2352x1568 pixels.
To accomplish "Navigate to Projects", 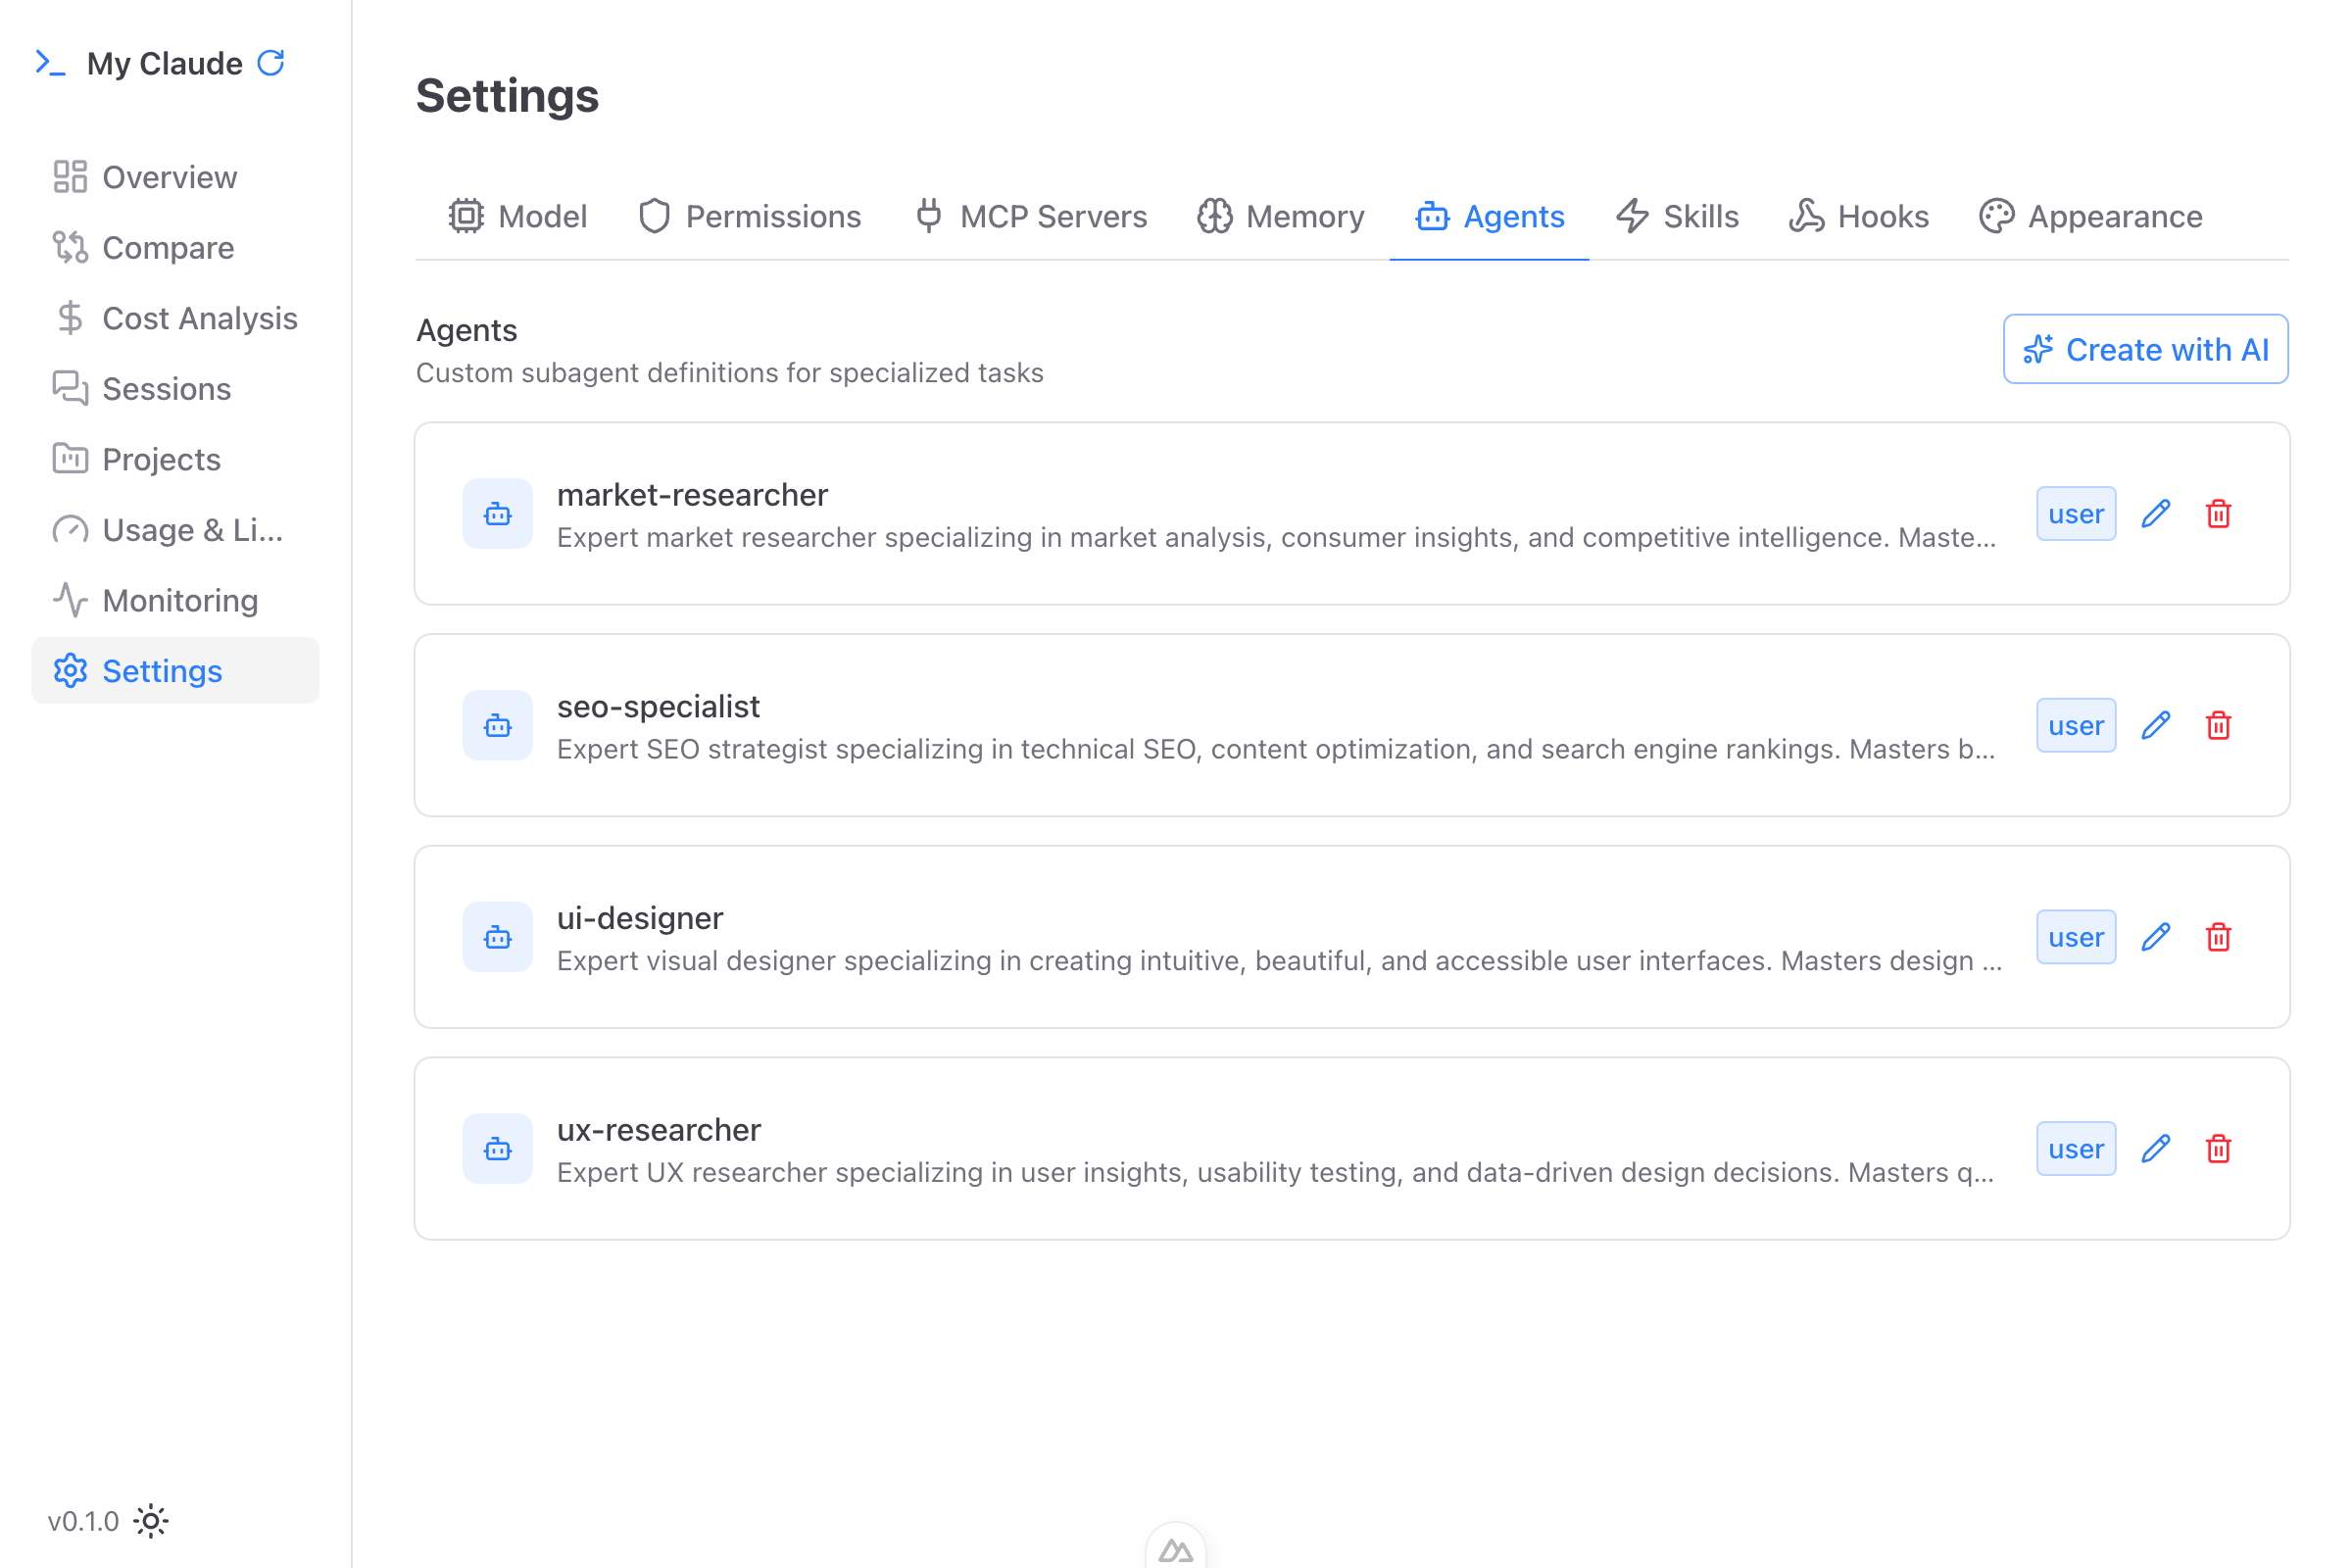I will click(175, 459).
